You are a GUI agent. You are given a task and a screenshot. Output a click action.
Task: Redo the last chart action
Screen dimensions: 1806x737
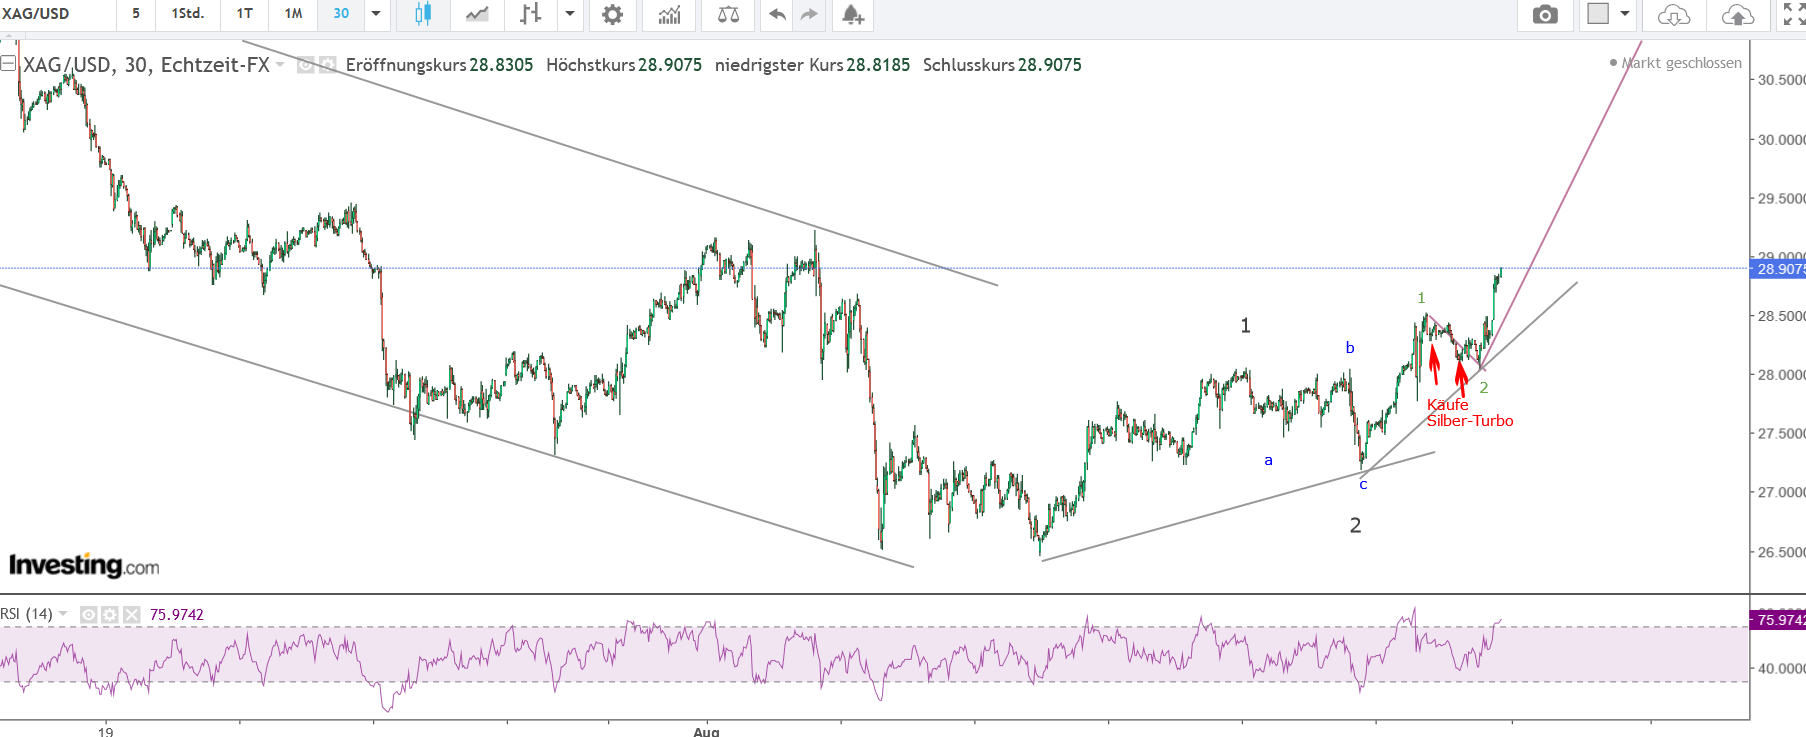pyautogui.click(x=809, y=14)
